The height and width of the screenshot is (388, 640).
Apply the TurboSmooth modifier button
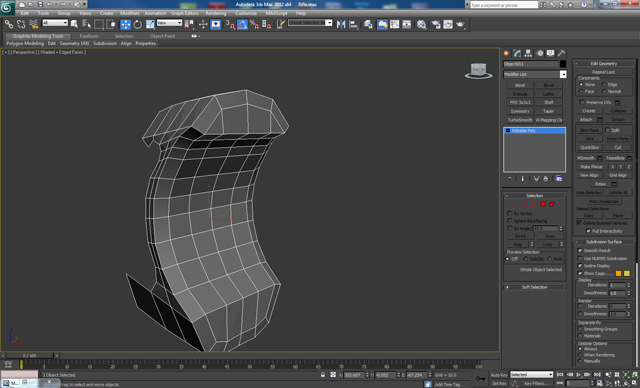pyautogui.click(x=520, y=120)
